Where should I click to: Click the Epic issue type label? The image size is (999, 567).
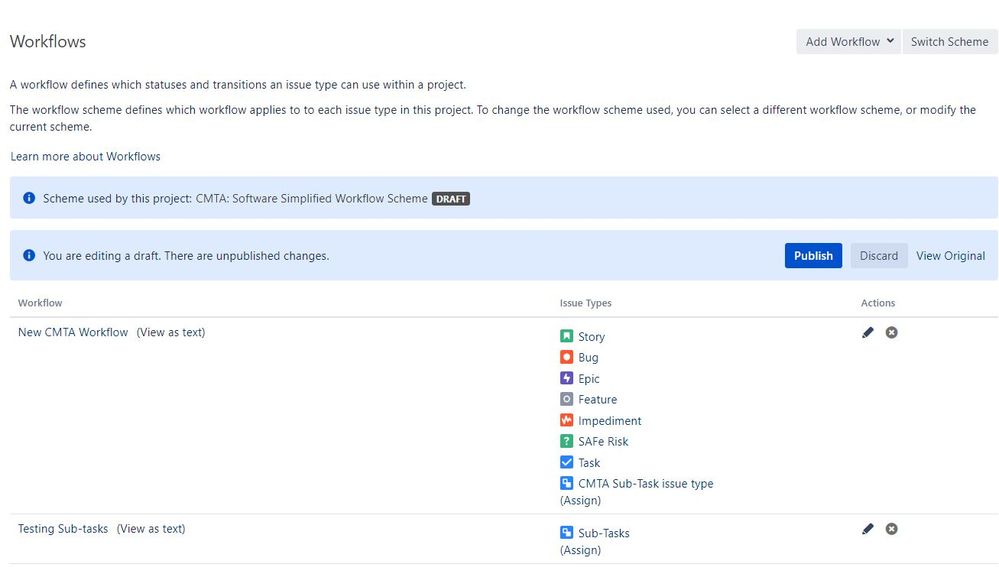[x=589, y=378]
